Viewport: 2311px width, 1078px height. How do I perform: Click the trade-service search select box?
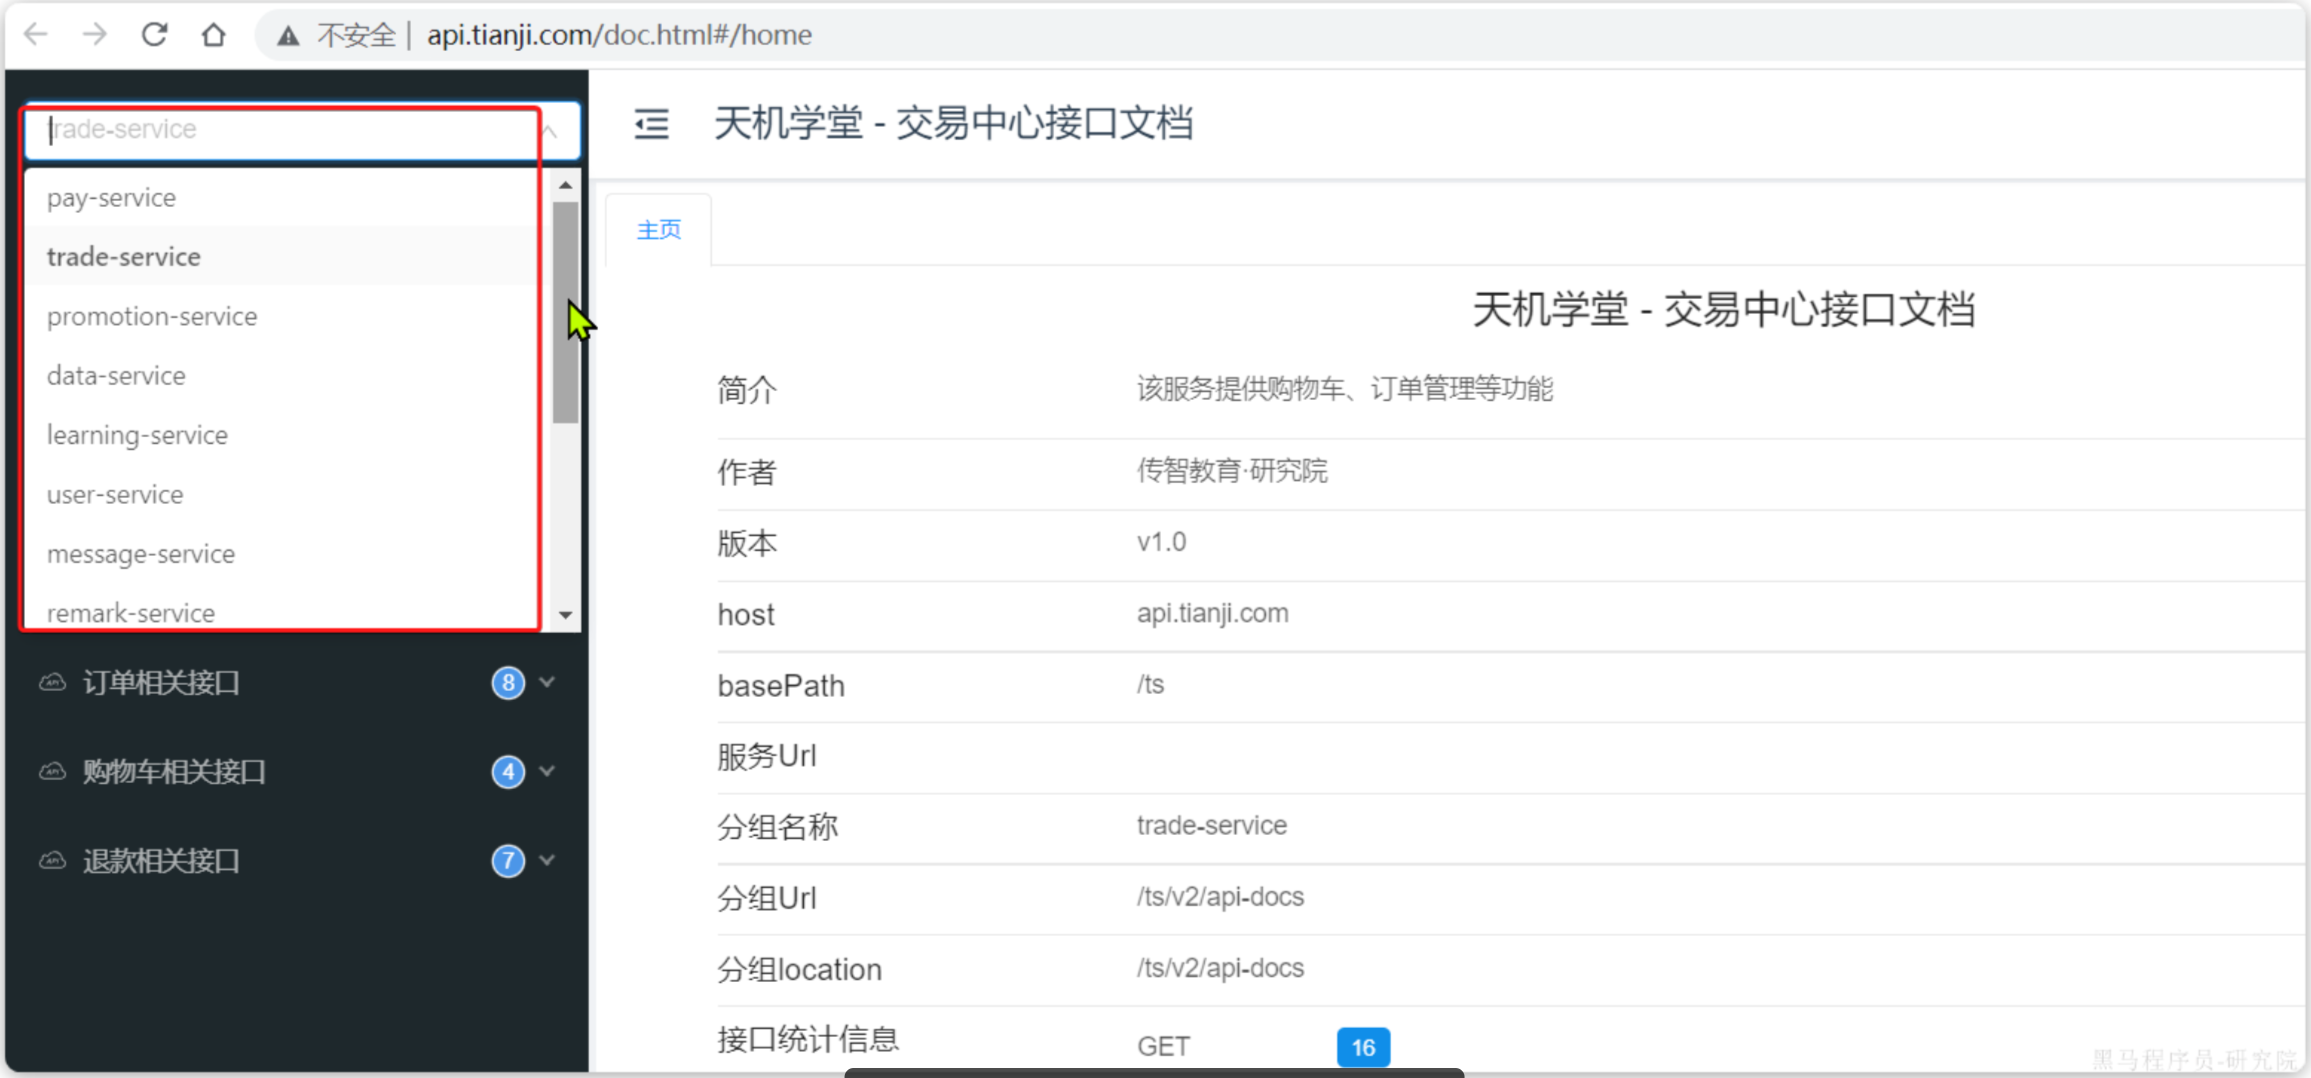pyautogui.click(x=302, y=130)
